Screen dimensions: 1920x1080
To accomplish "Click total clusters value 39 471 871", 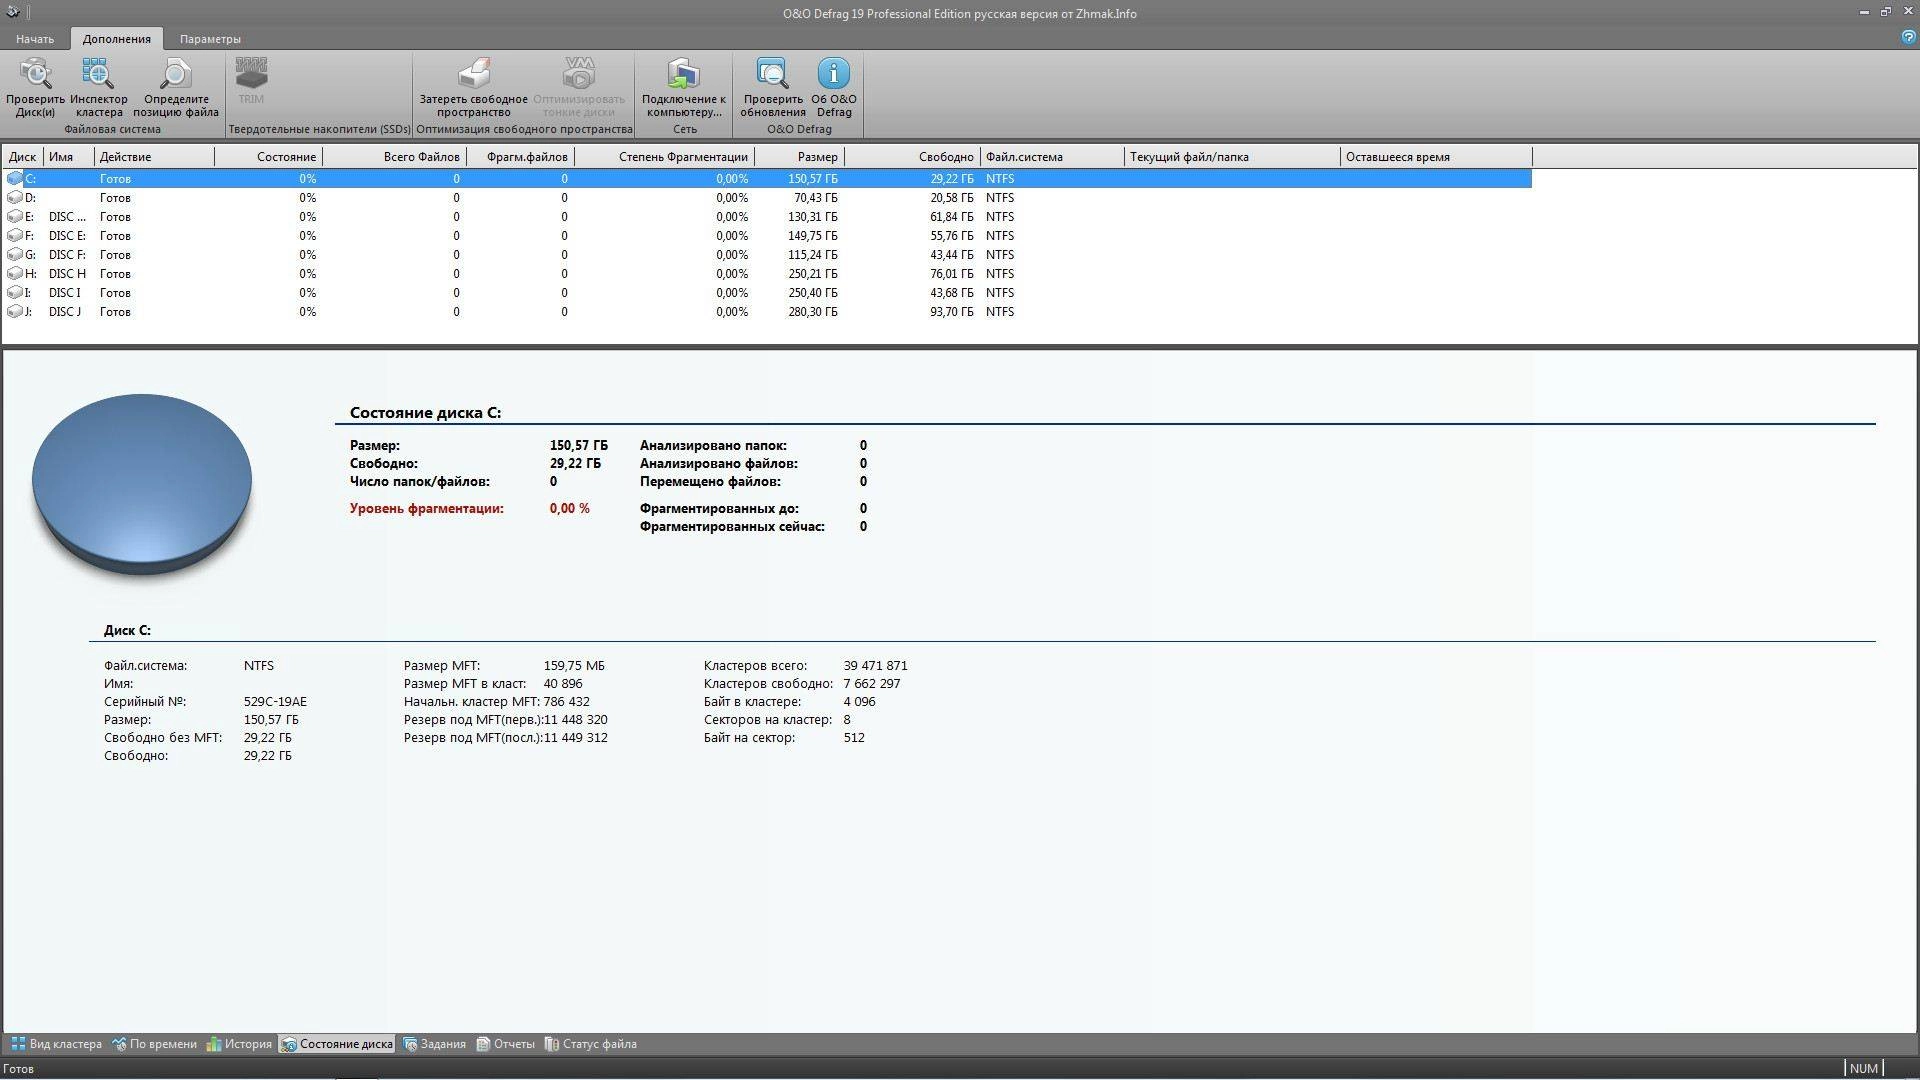I will tap(875, 666).
